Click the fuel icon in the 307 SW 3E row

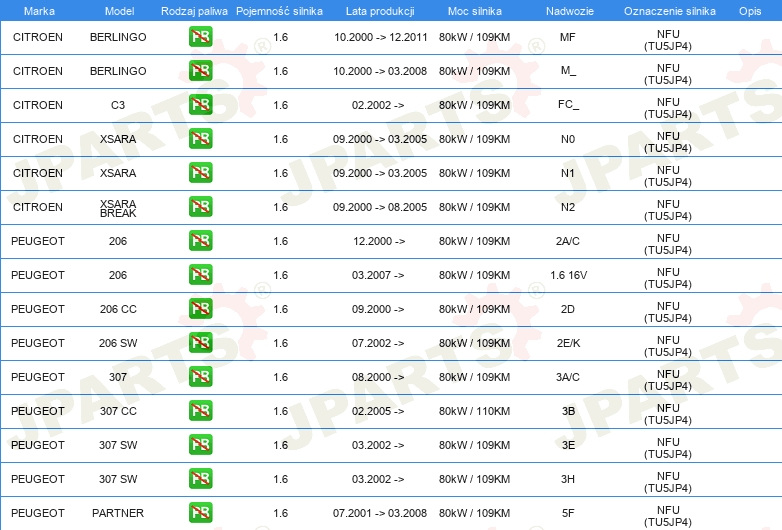click(x=200, y=445)
